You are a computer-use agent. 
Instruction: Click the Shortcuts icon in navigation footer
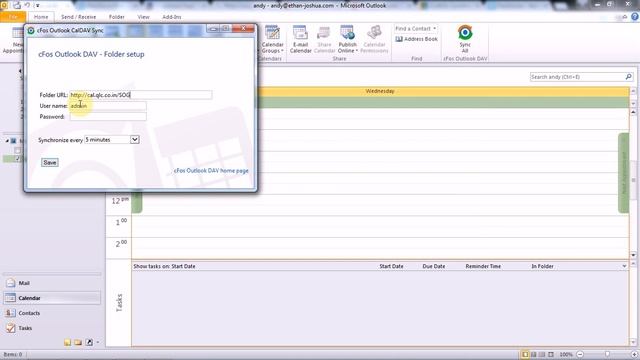coord(89,342)
